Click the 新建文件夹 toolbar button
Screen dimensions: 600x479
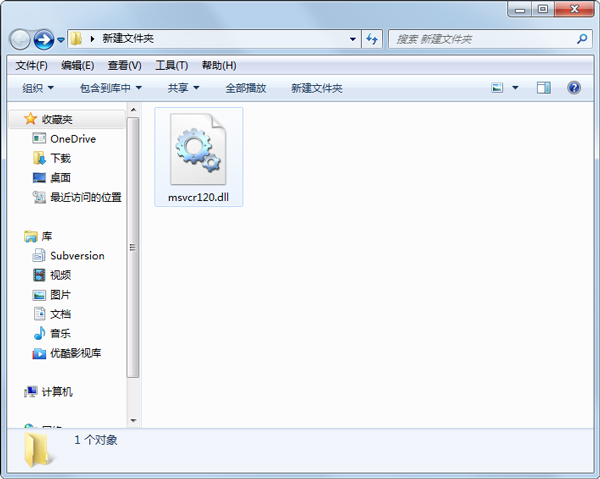coord(316,88)
